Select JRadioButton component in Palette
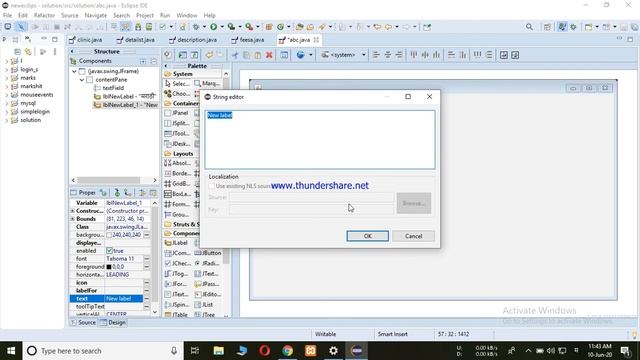 [x=208, y=263]
